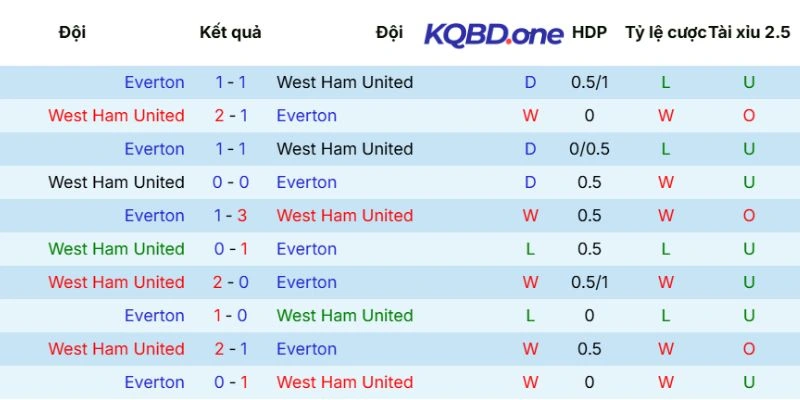The width and height of the screenshot is (800, 400).
Task: Open Everton in the 2 - 0 row
Action: pyautogui.click(x=306, y=282)
